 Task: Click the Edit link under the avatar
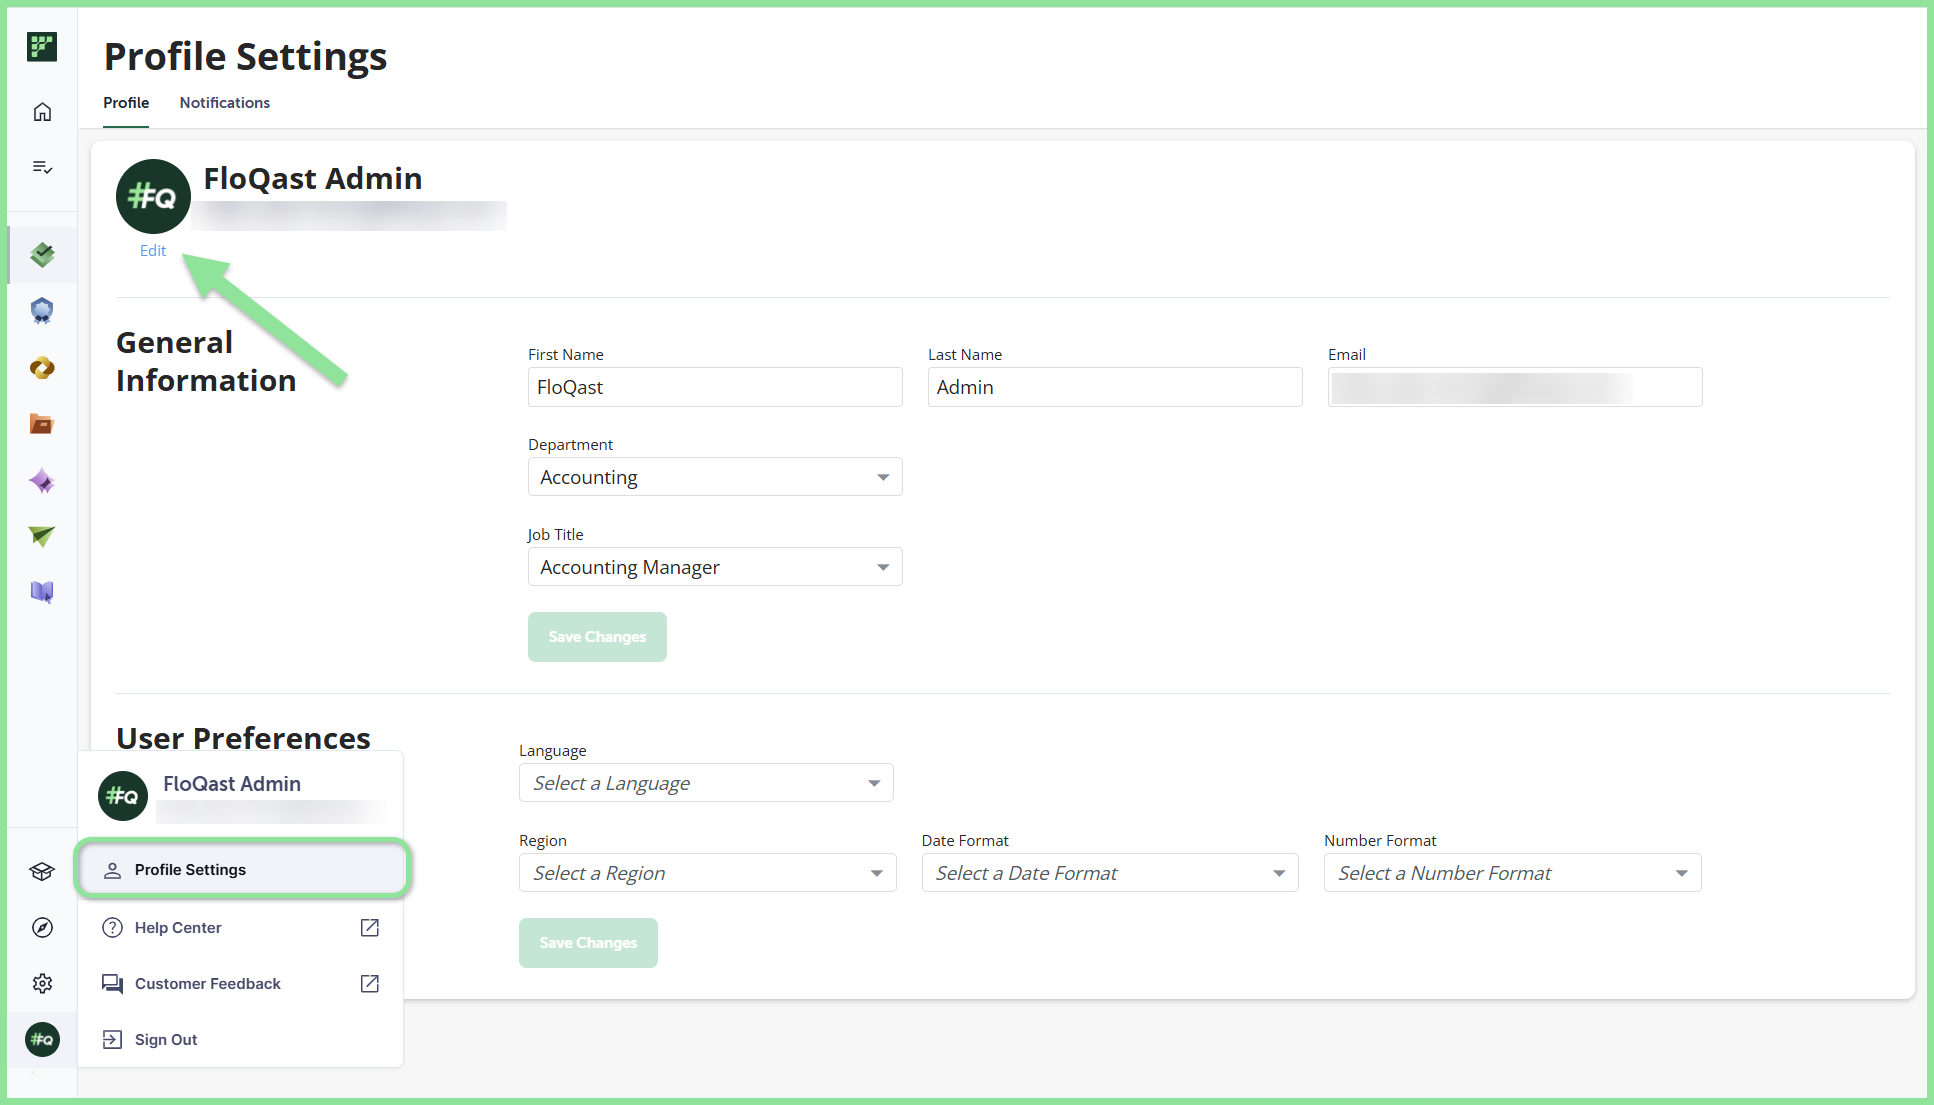[x=153, y=251]
